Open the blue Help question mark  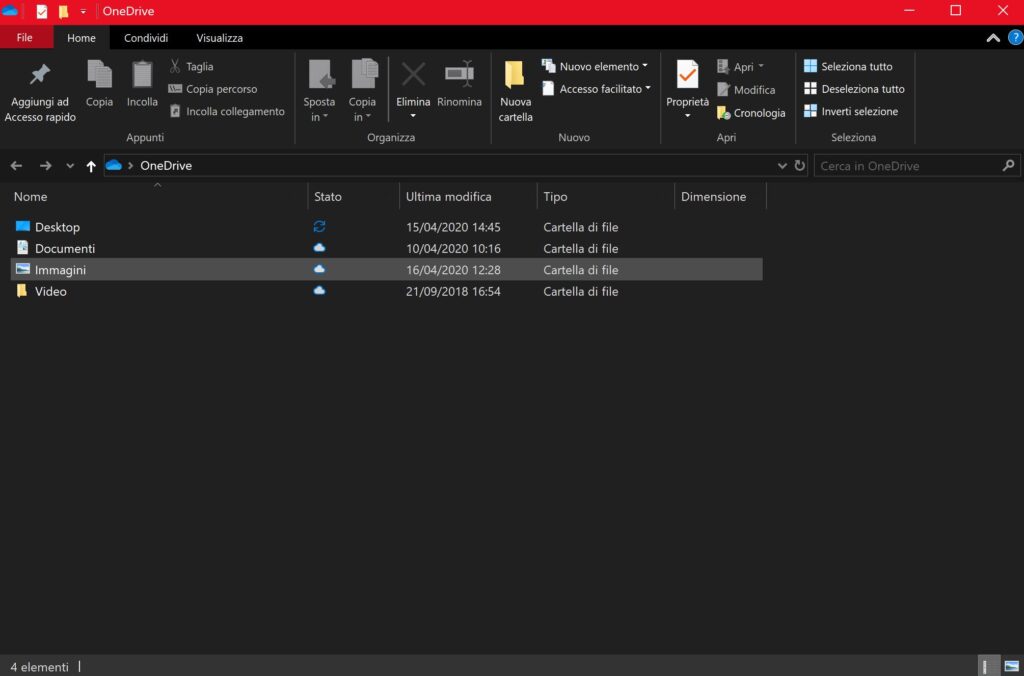[x=1016, y=38]
